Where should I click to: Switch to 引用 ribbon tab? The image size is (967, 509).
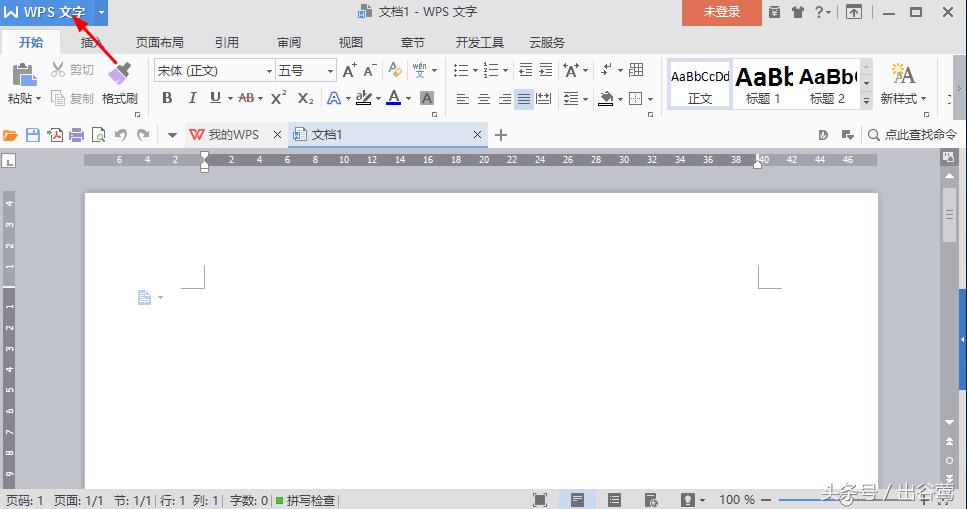[x=226, y=43]
